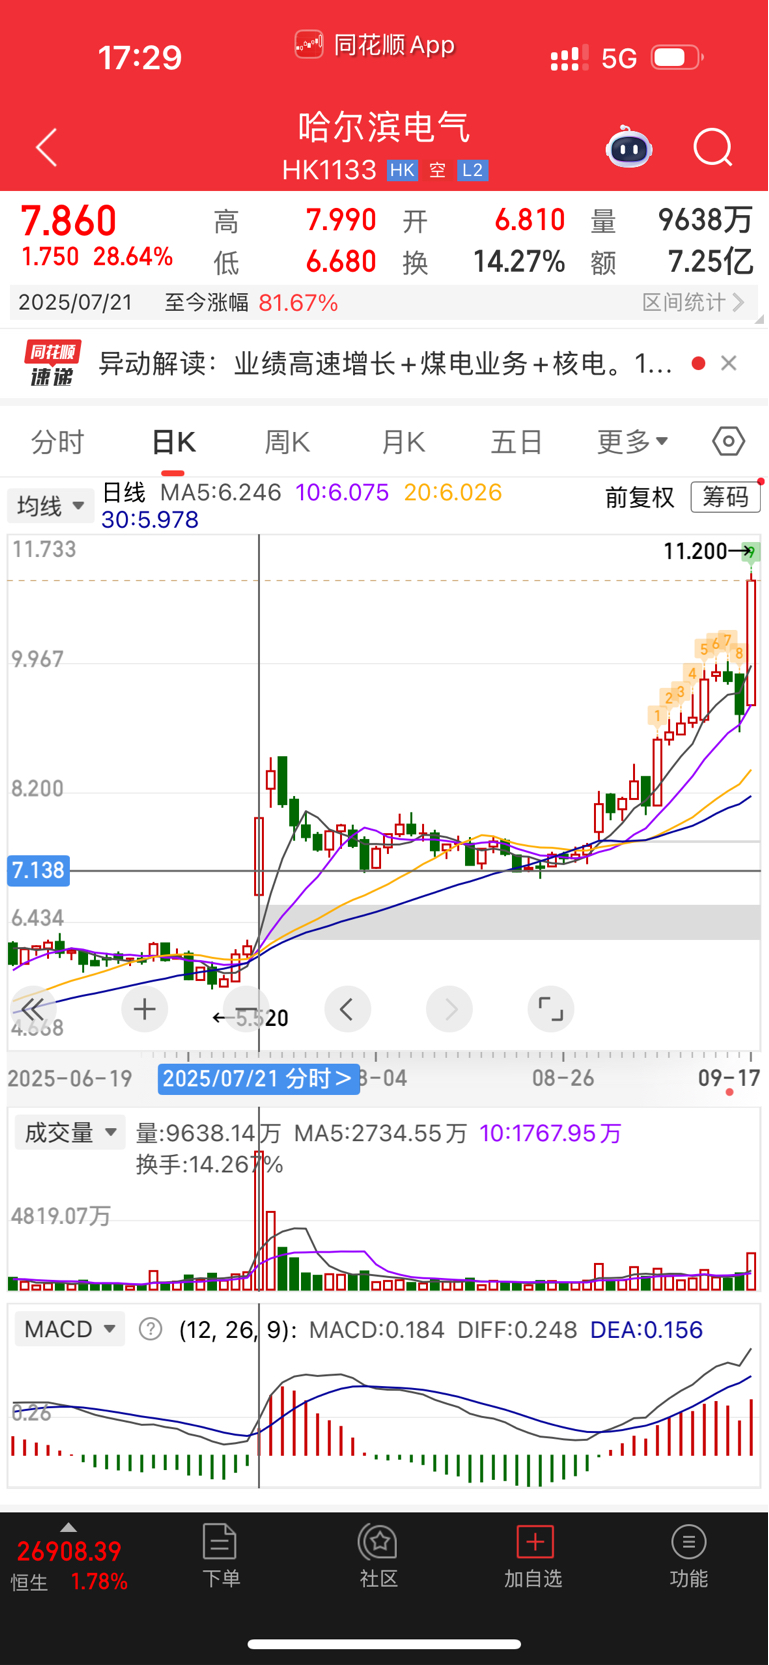Zoom in chart with plus button

pos(145,1009)
